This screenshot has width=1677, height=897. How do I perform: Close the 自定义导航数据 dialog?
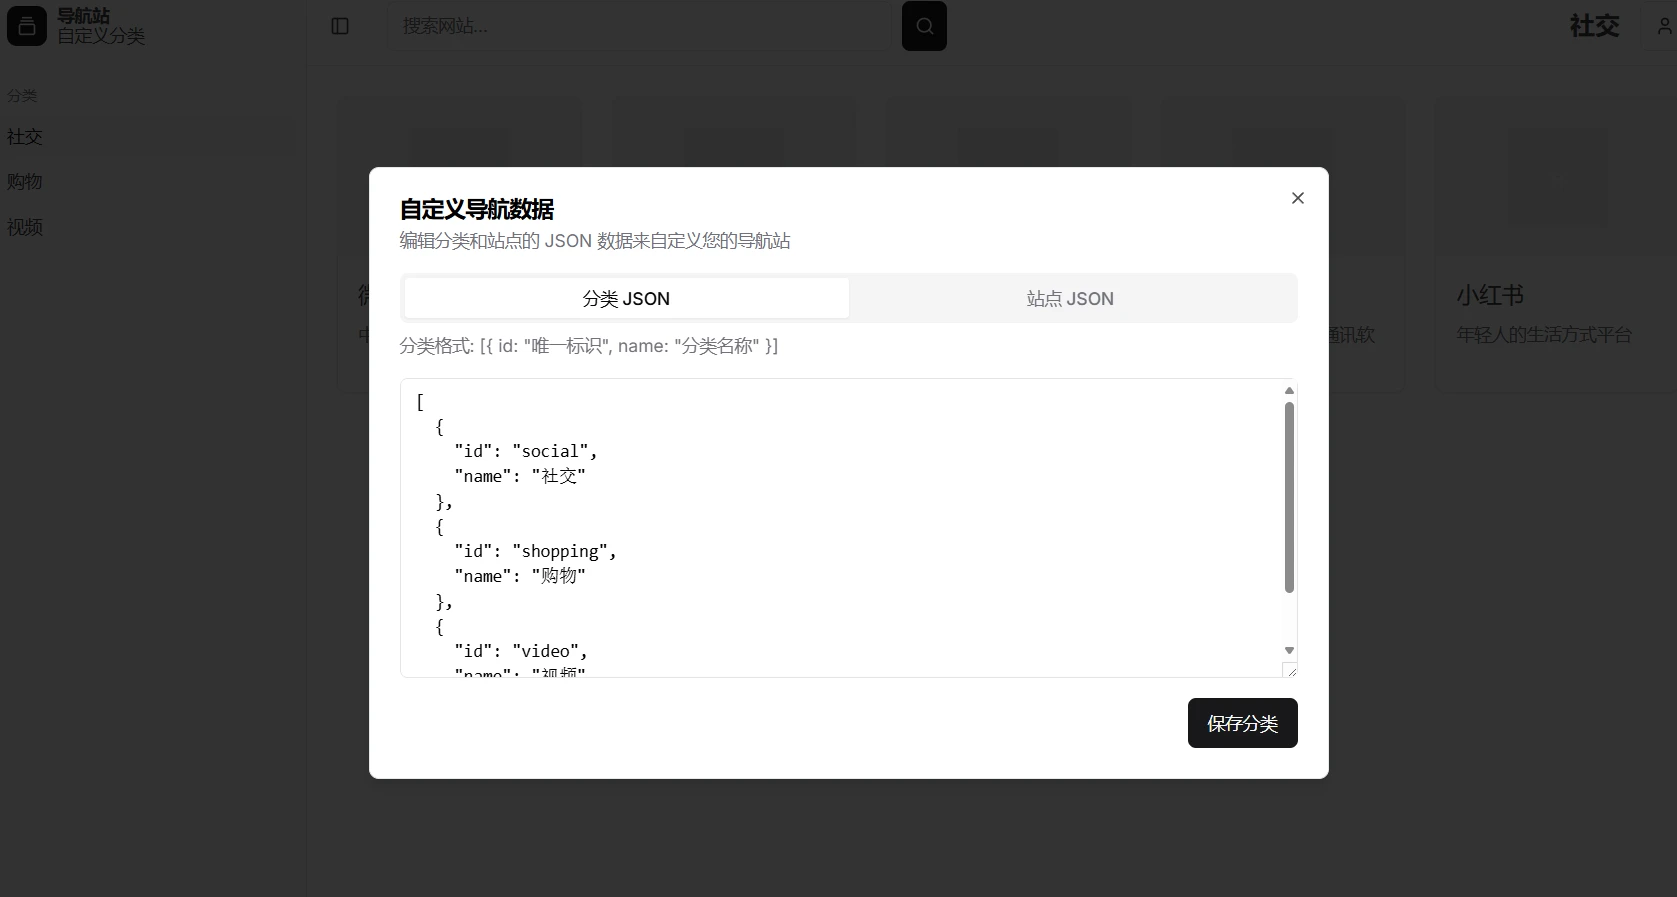coord(1297,198)
